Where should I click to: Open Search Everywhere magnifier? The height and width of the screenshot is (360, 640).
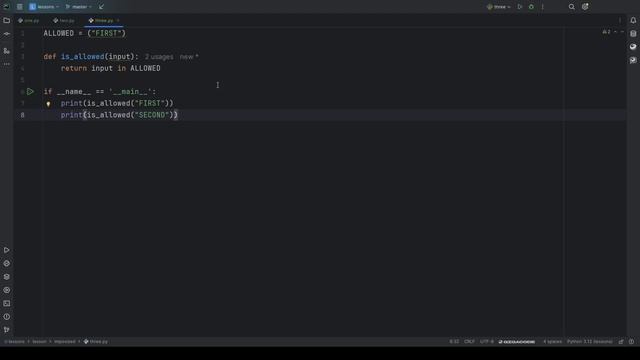click(571, 7)
